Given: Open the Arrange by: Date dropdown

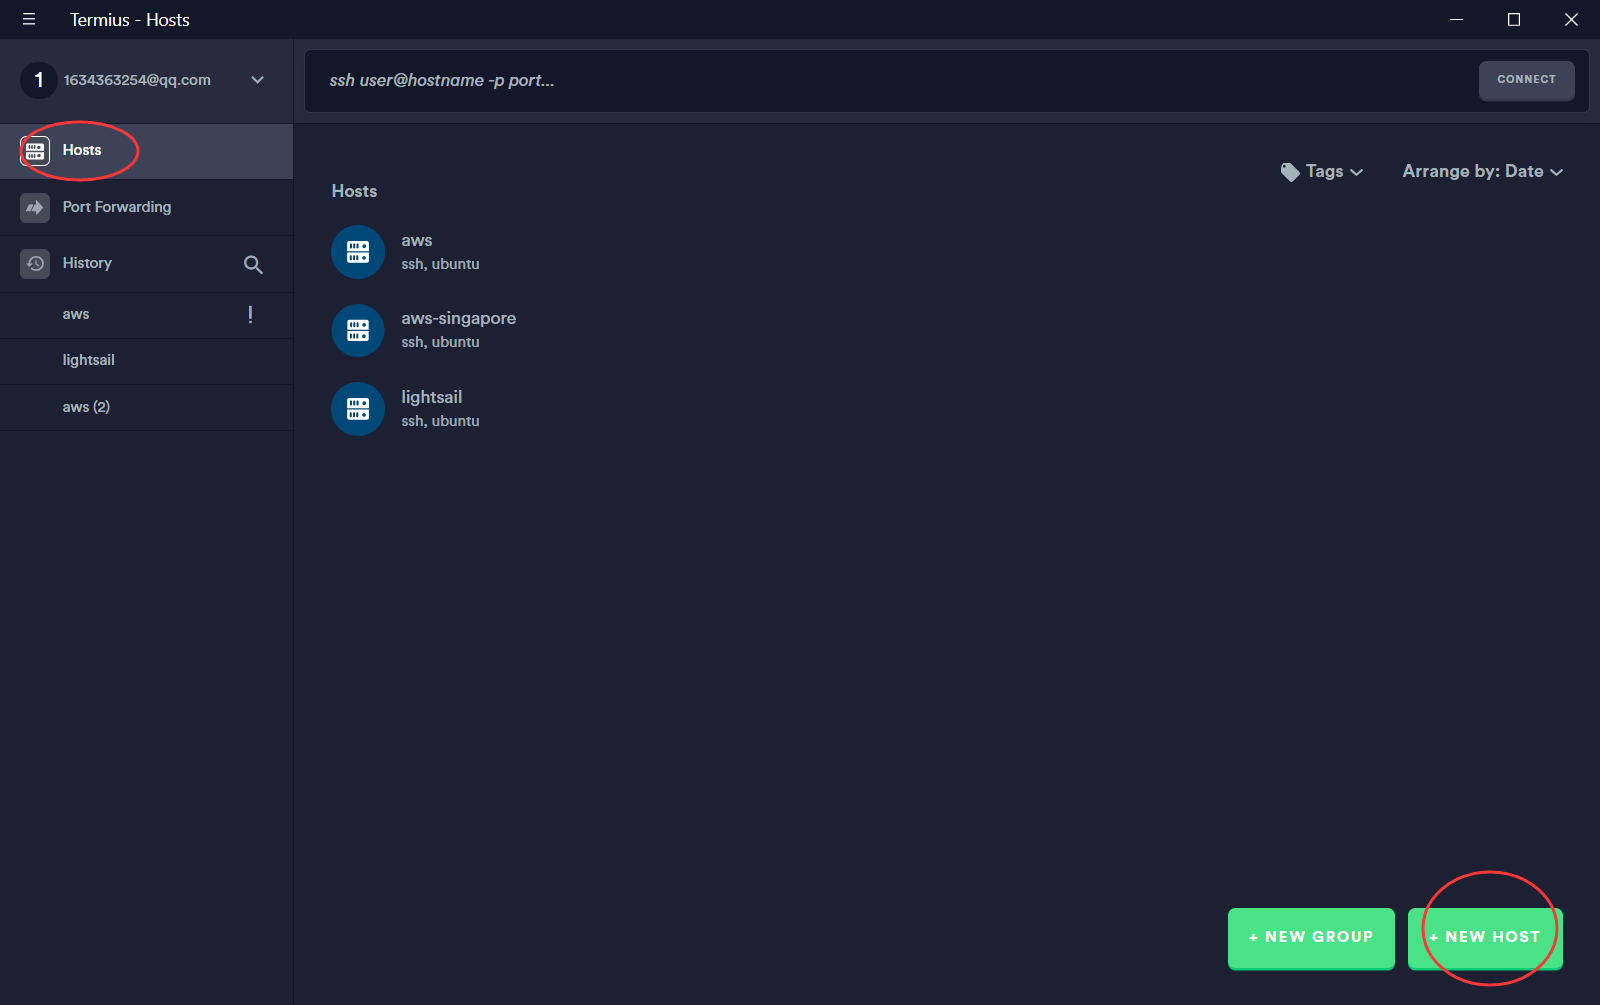Looking at the screenshot, I should tap(1482, 172).
